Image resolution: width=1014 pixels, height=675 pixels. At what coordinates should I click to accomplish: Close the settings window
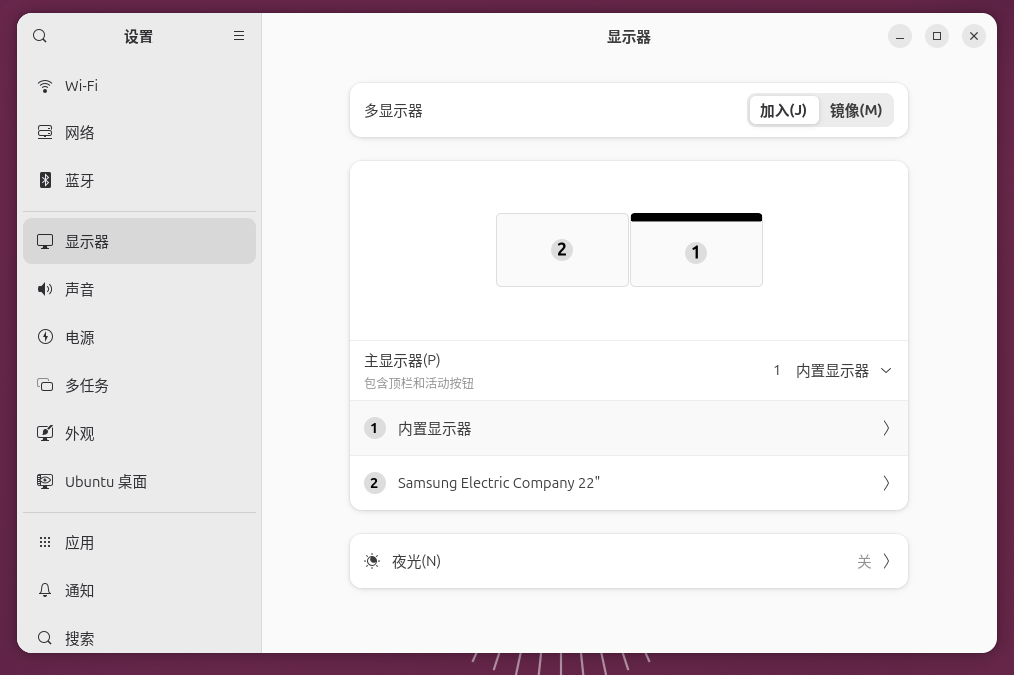coord(974,36)
